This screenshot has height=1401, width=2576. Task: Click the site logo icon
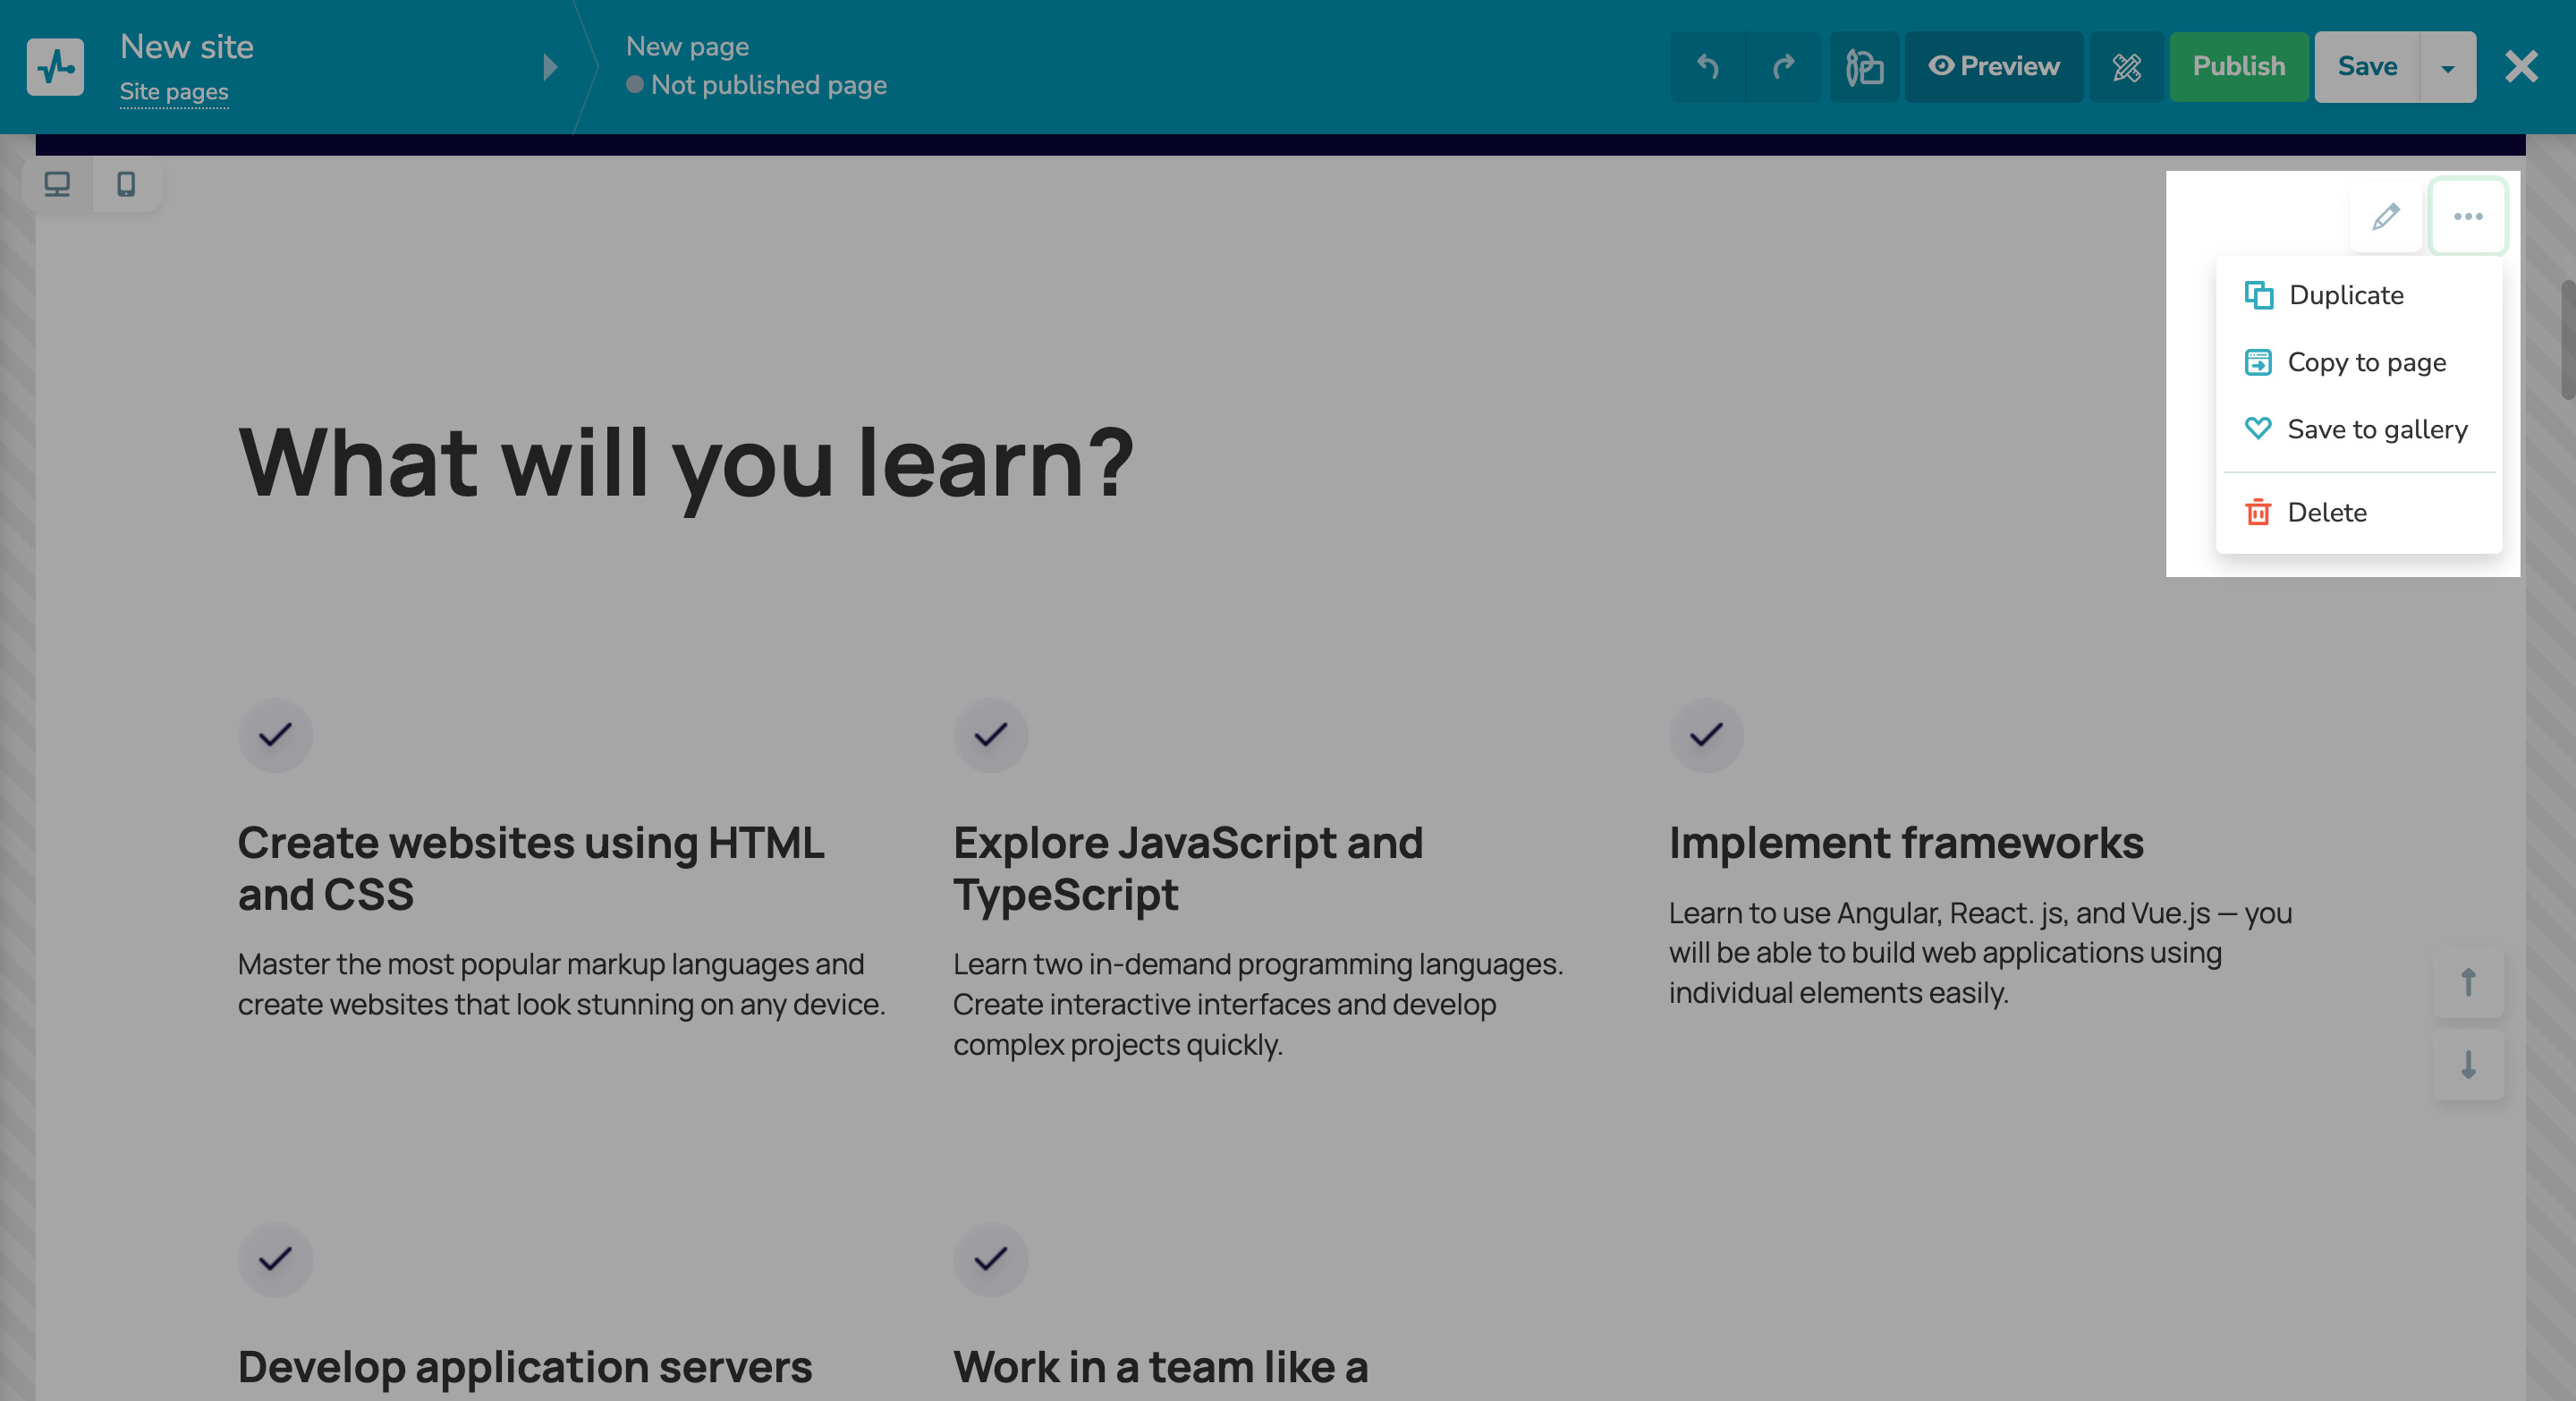point(55,67)
